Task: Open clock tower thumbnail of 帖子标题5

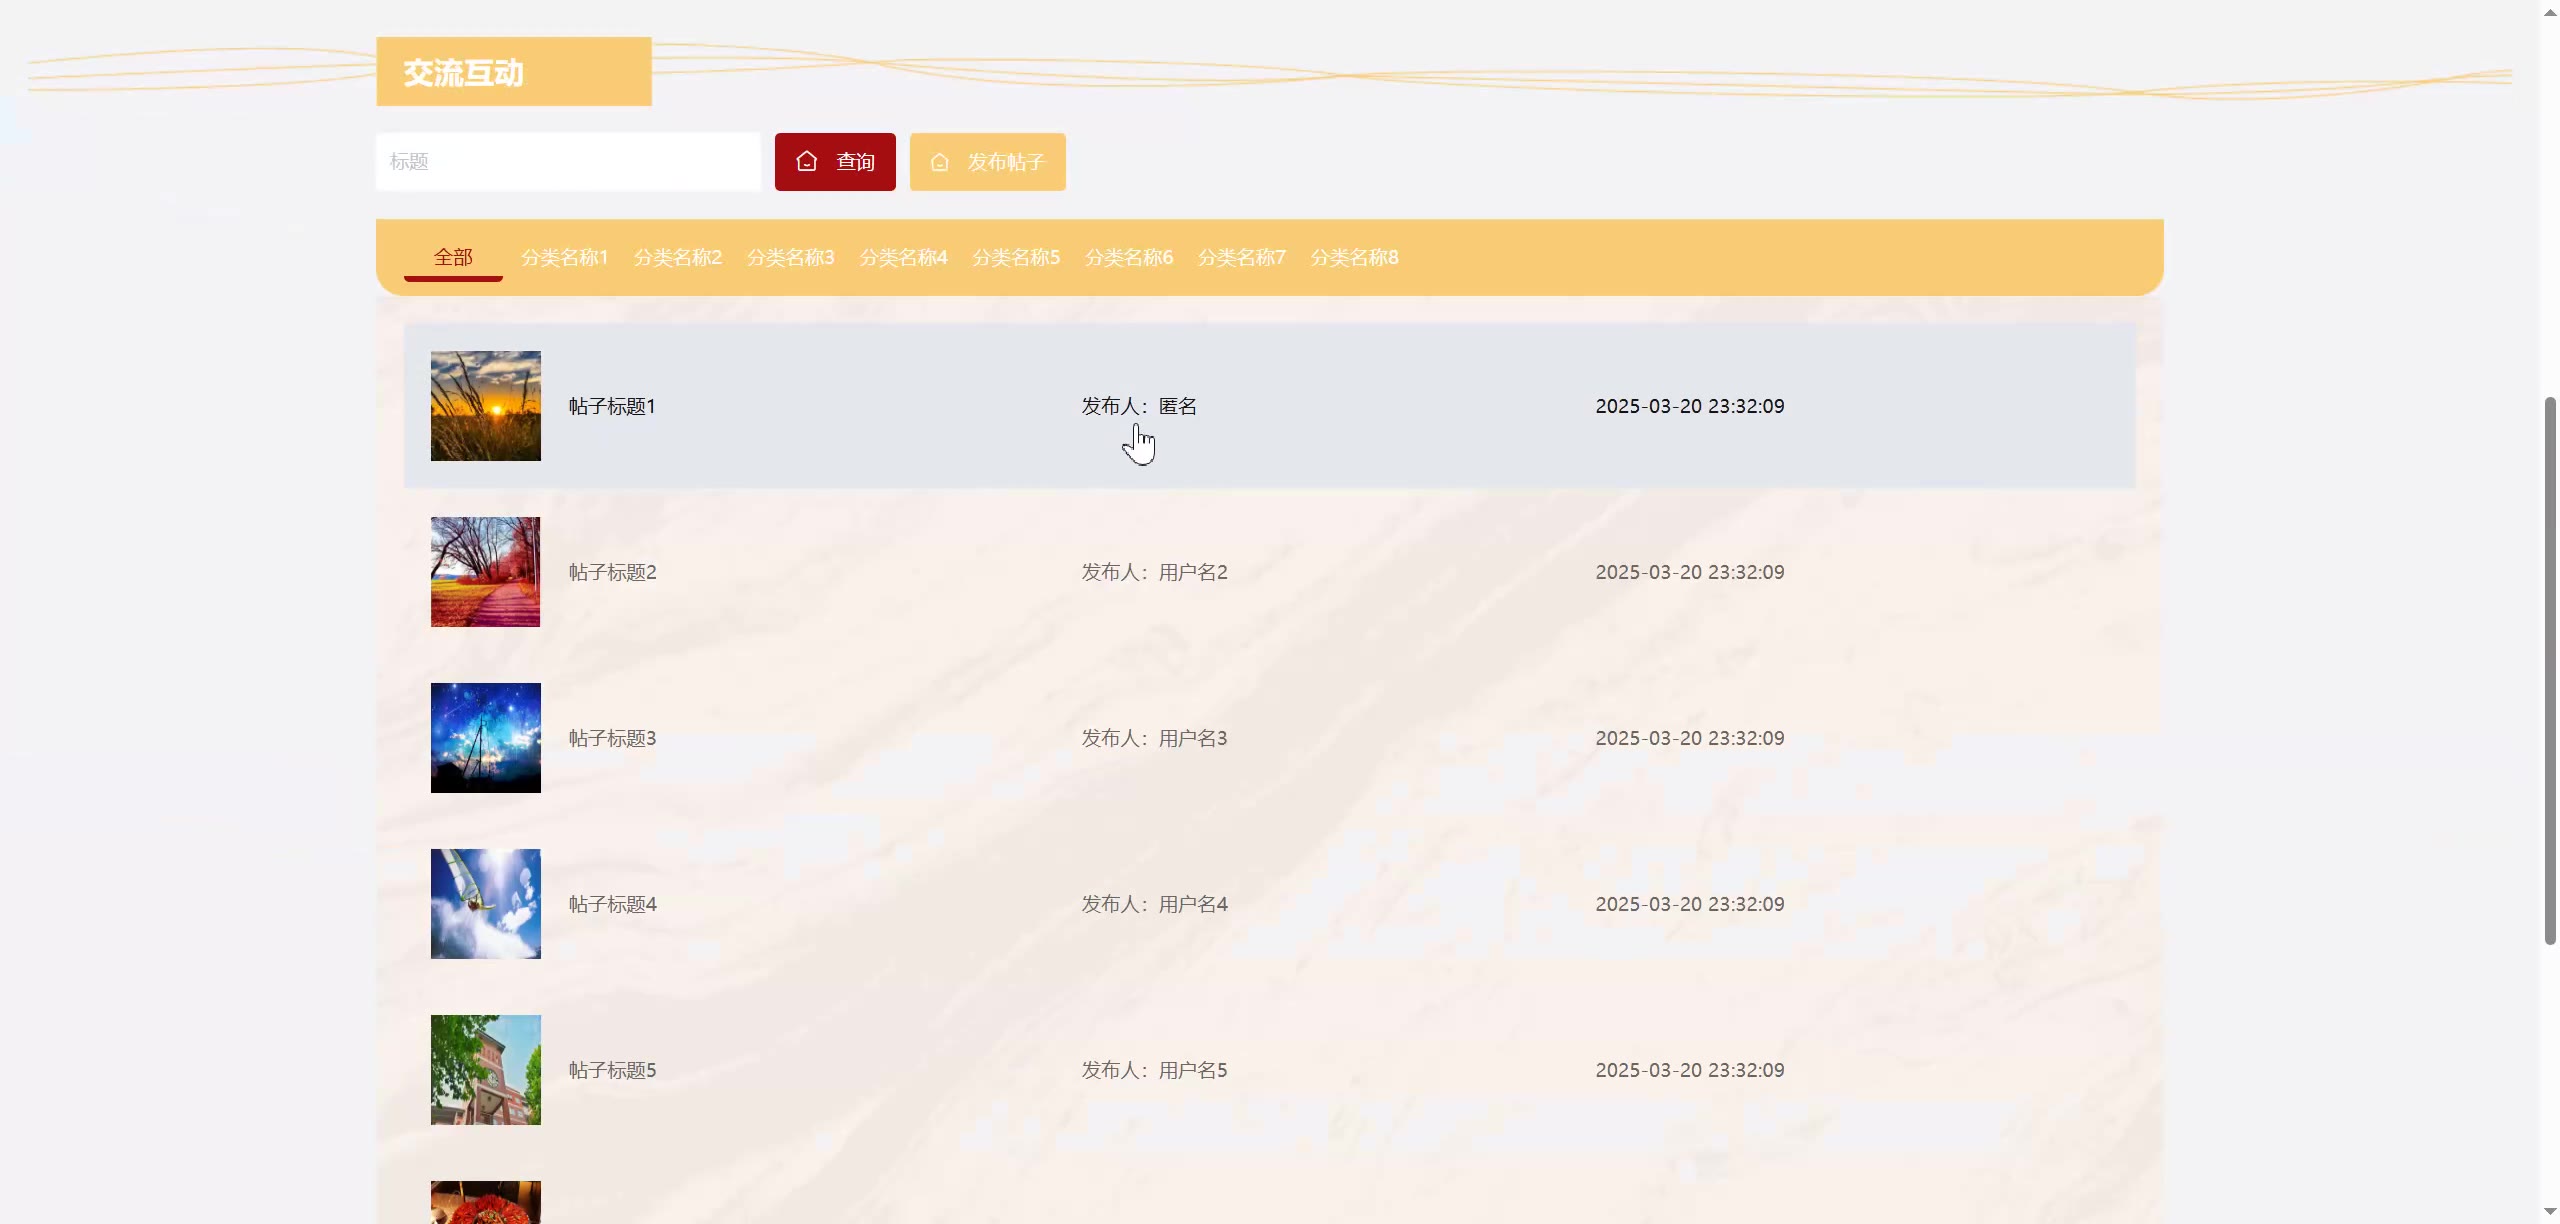Action: 485,1070
